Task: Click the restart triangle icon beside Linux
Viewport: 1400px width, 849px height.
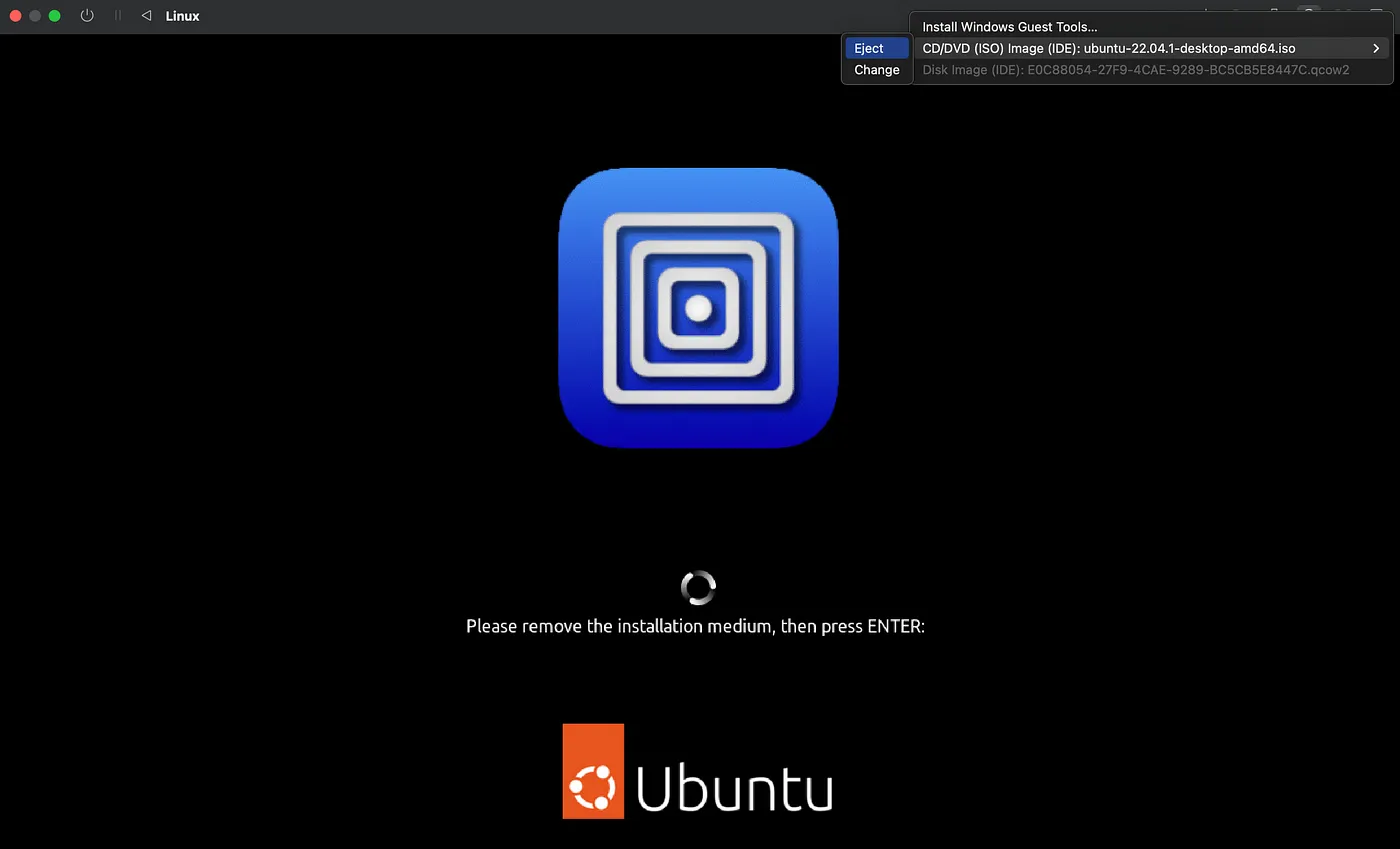Action: pyautogui.click(x=146, y=16)
